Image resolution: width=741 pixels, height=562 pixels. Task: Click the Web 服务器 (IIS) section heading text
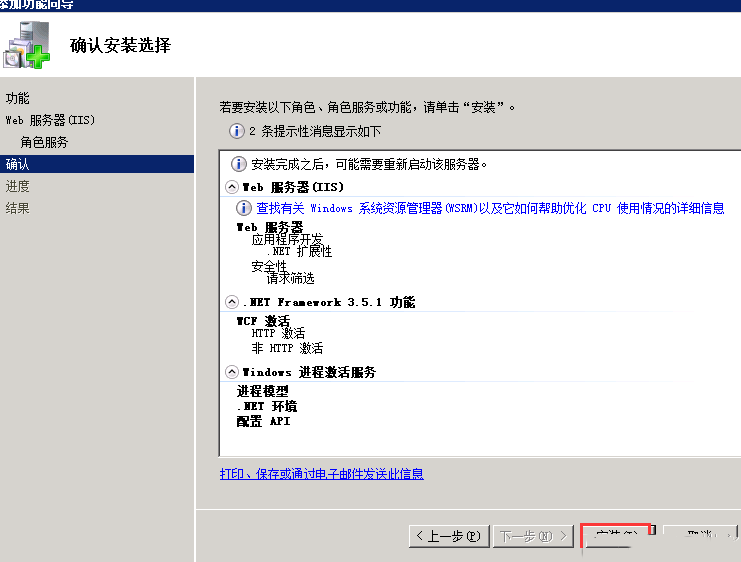point(293,187)
